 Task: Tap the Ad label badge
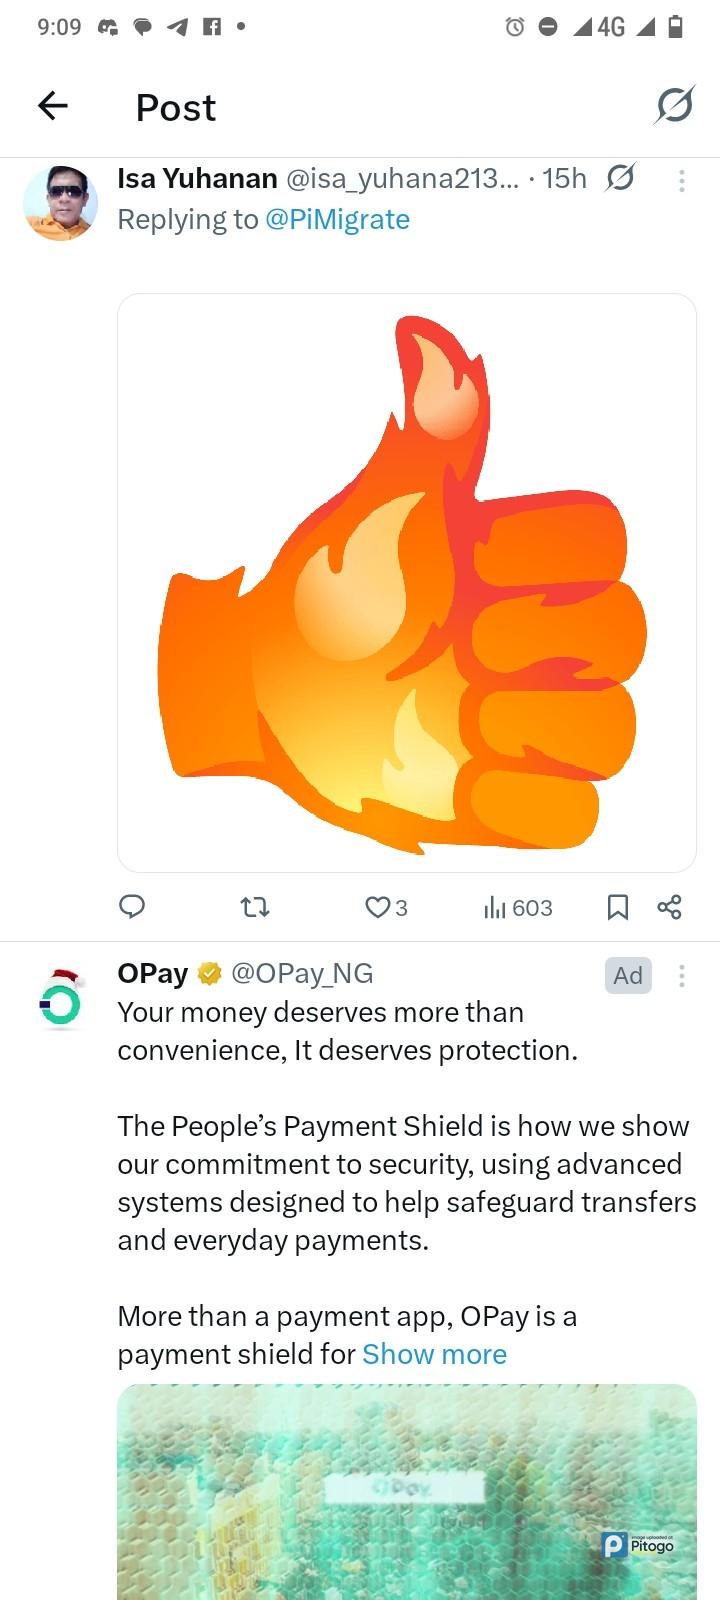tap(628, 975)
